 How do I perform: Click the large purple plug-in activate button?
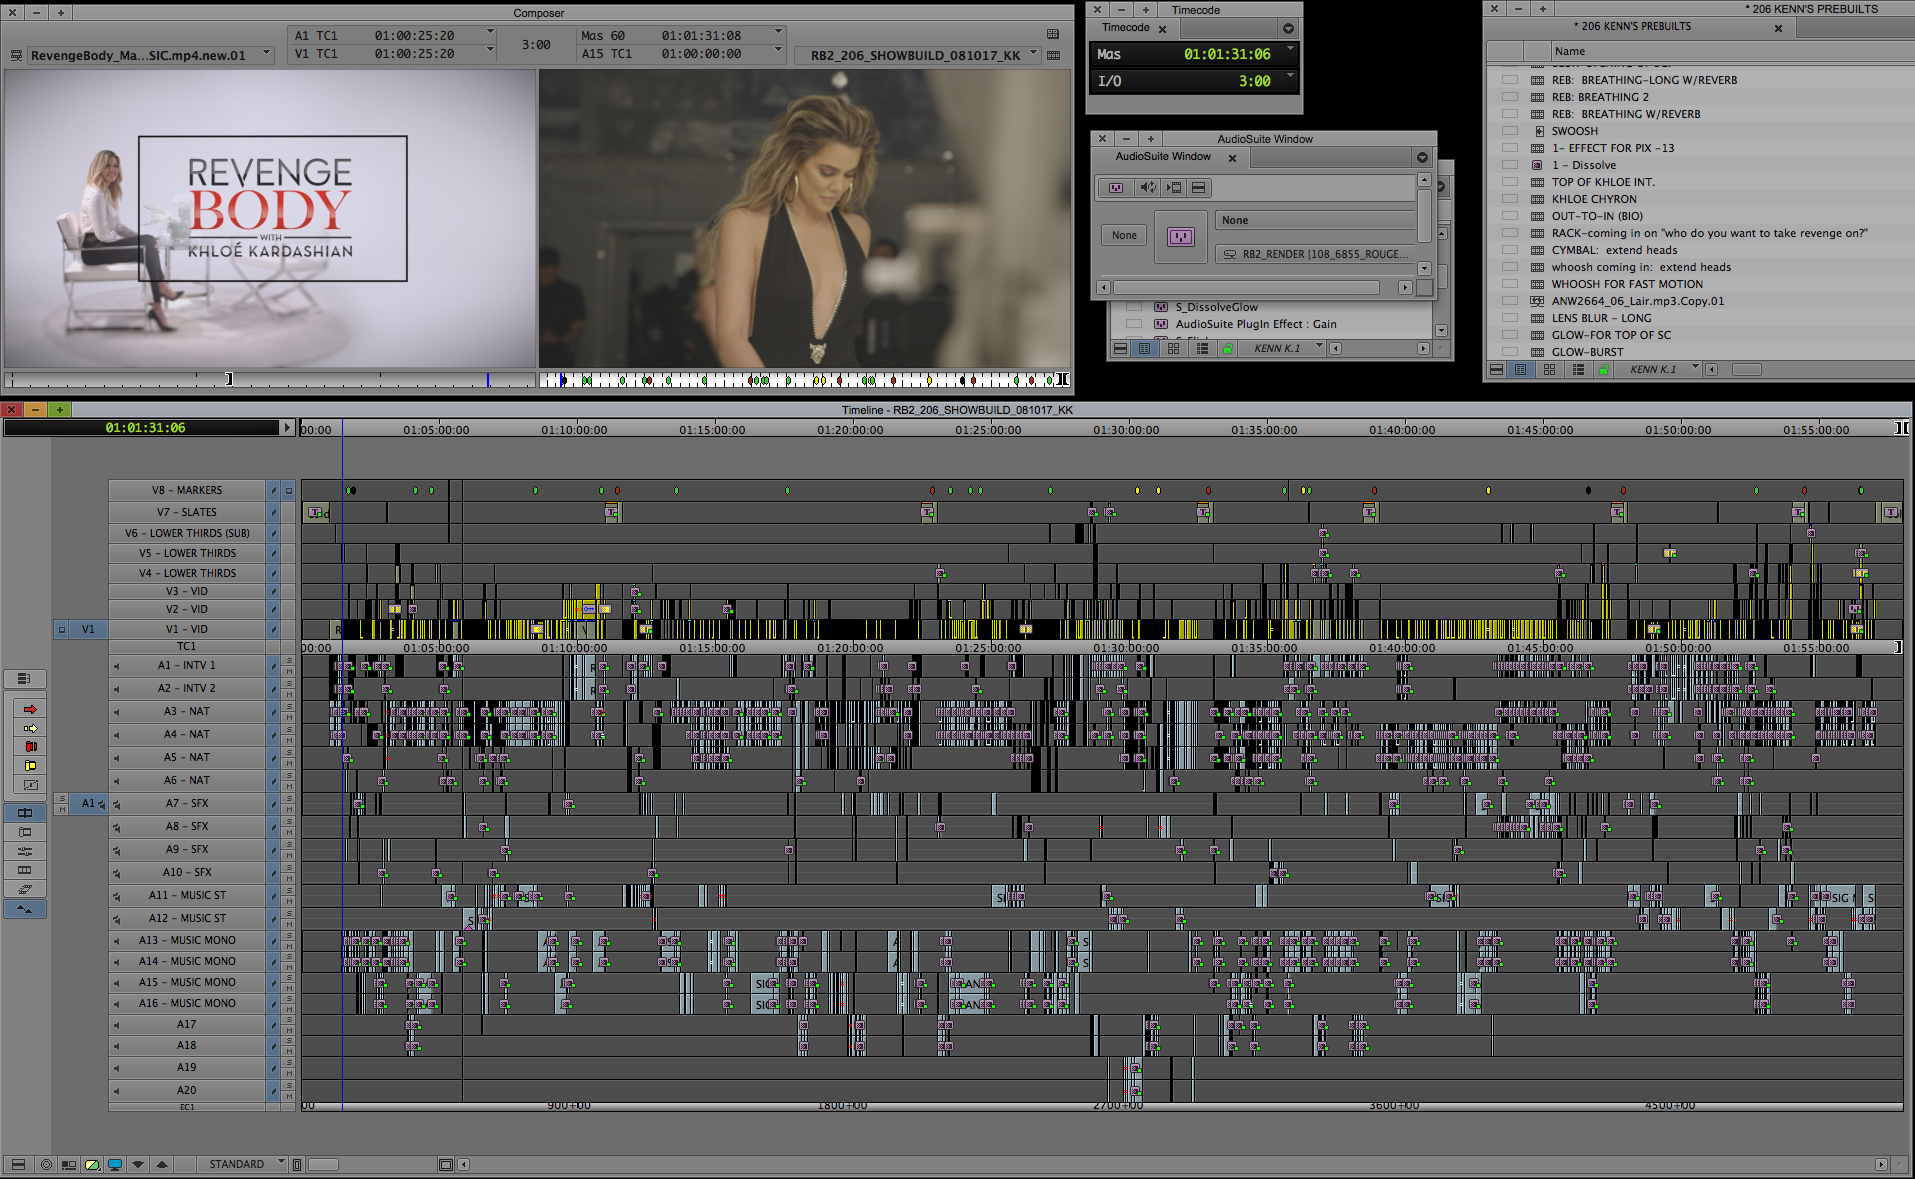(x=1181, y=237)
